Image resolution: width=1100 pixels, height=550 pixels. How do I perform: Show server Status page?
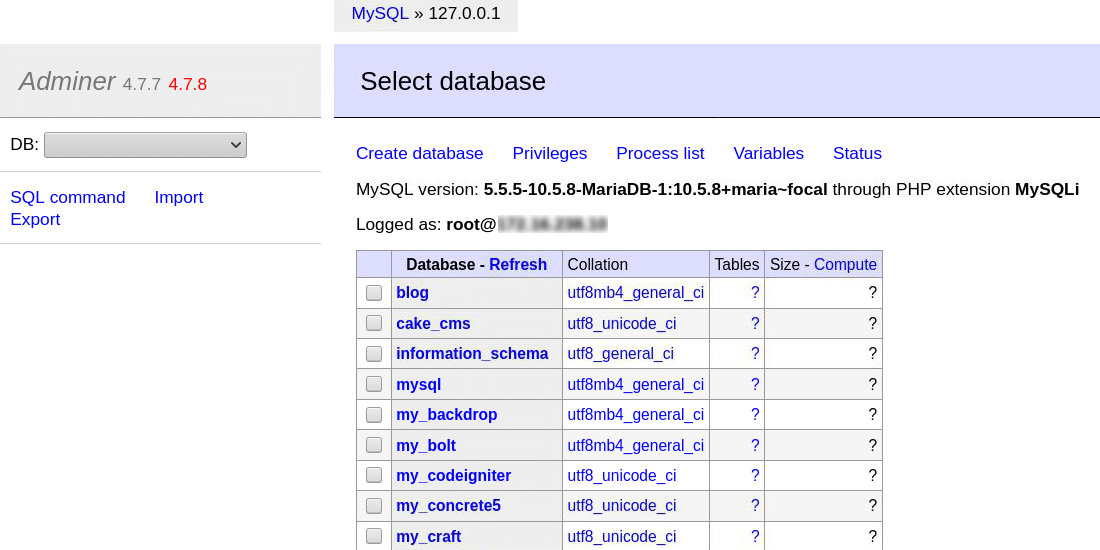click(x=857, y=153)
